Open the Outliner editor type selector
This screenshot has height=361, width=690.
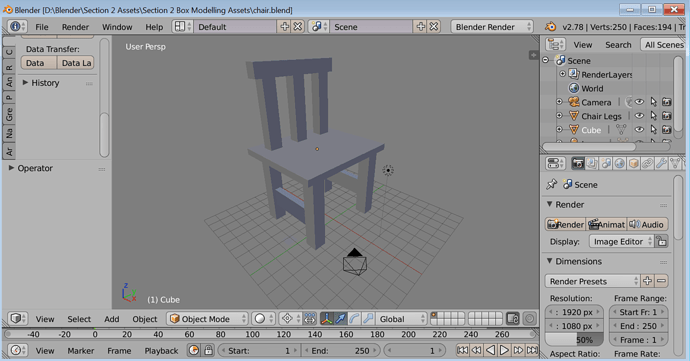556,44
